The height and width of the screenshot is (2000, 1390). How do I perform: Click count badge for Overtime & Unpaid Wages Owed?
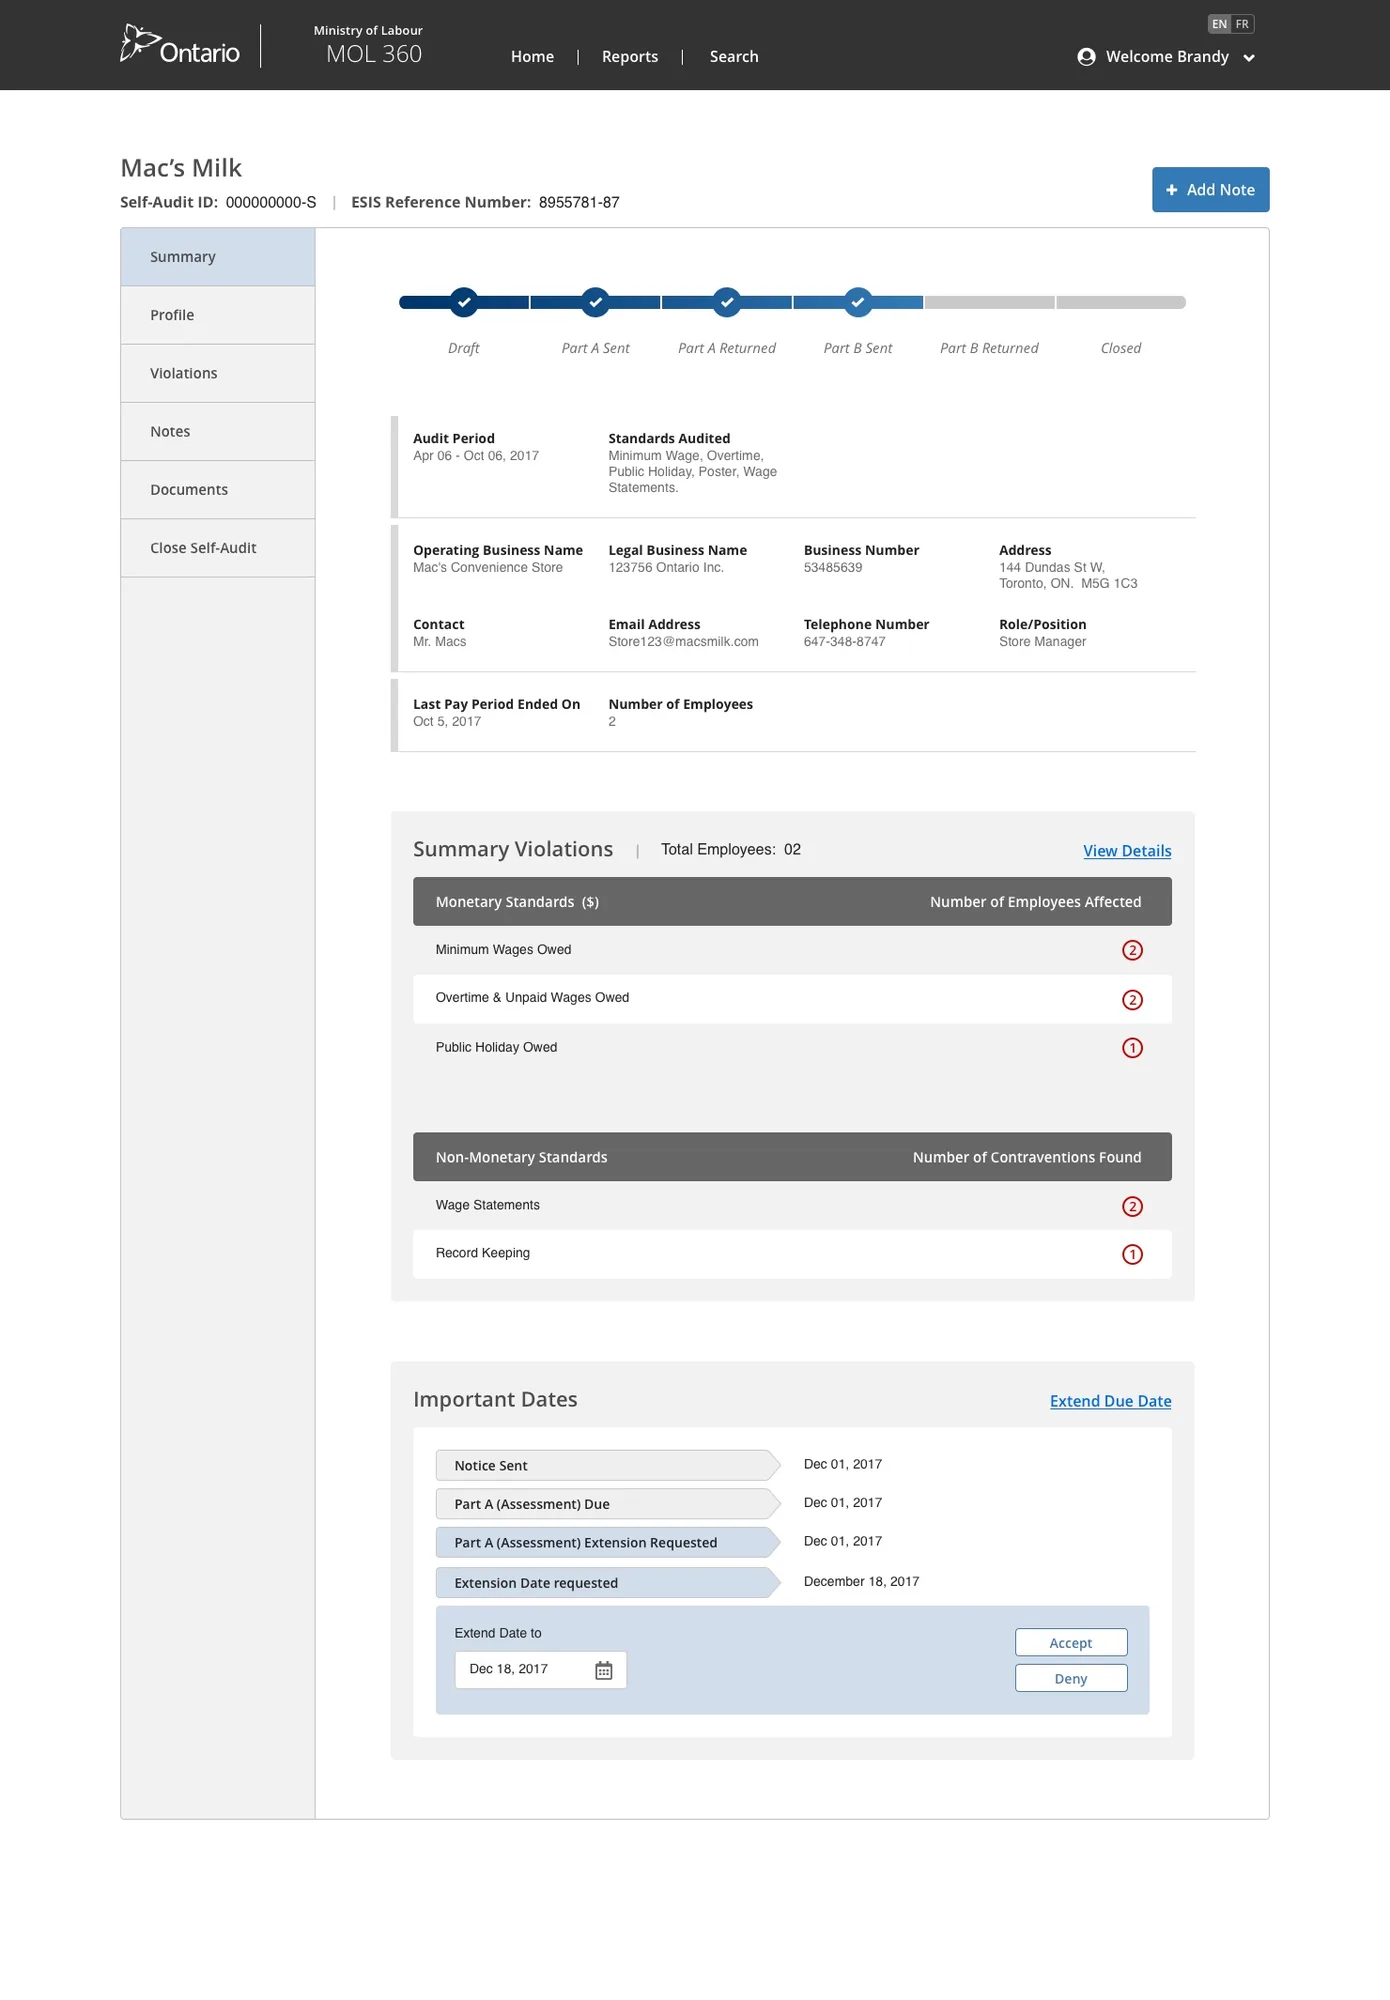(1132, 1000)
